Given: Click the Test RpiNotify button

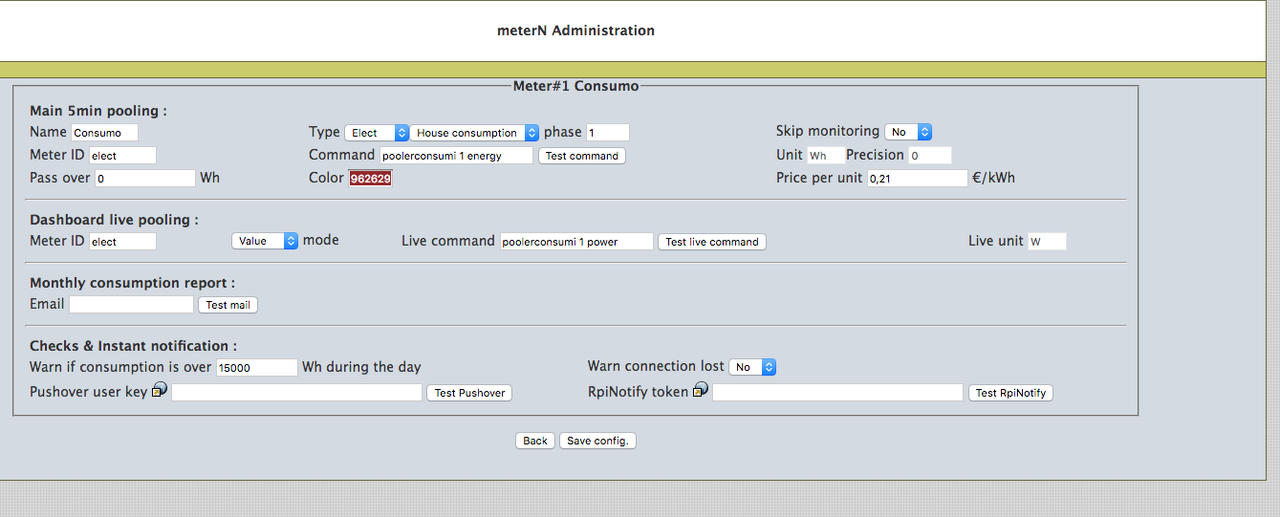Looking at the screenshot, I should (1011, 393).
